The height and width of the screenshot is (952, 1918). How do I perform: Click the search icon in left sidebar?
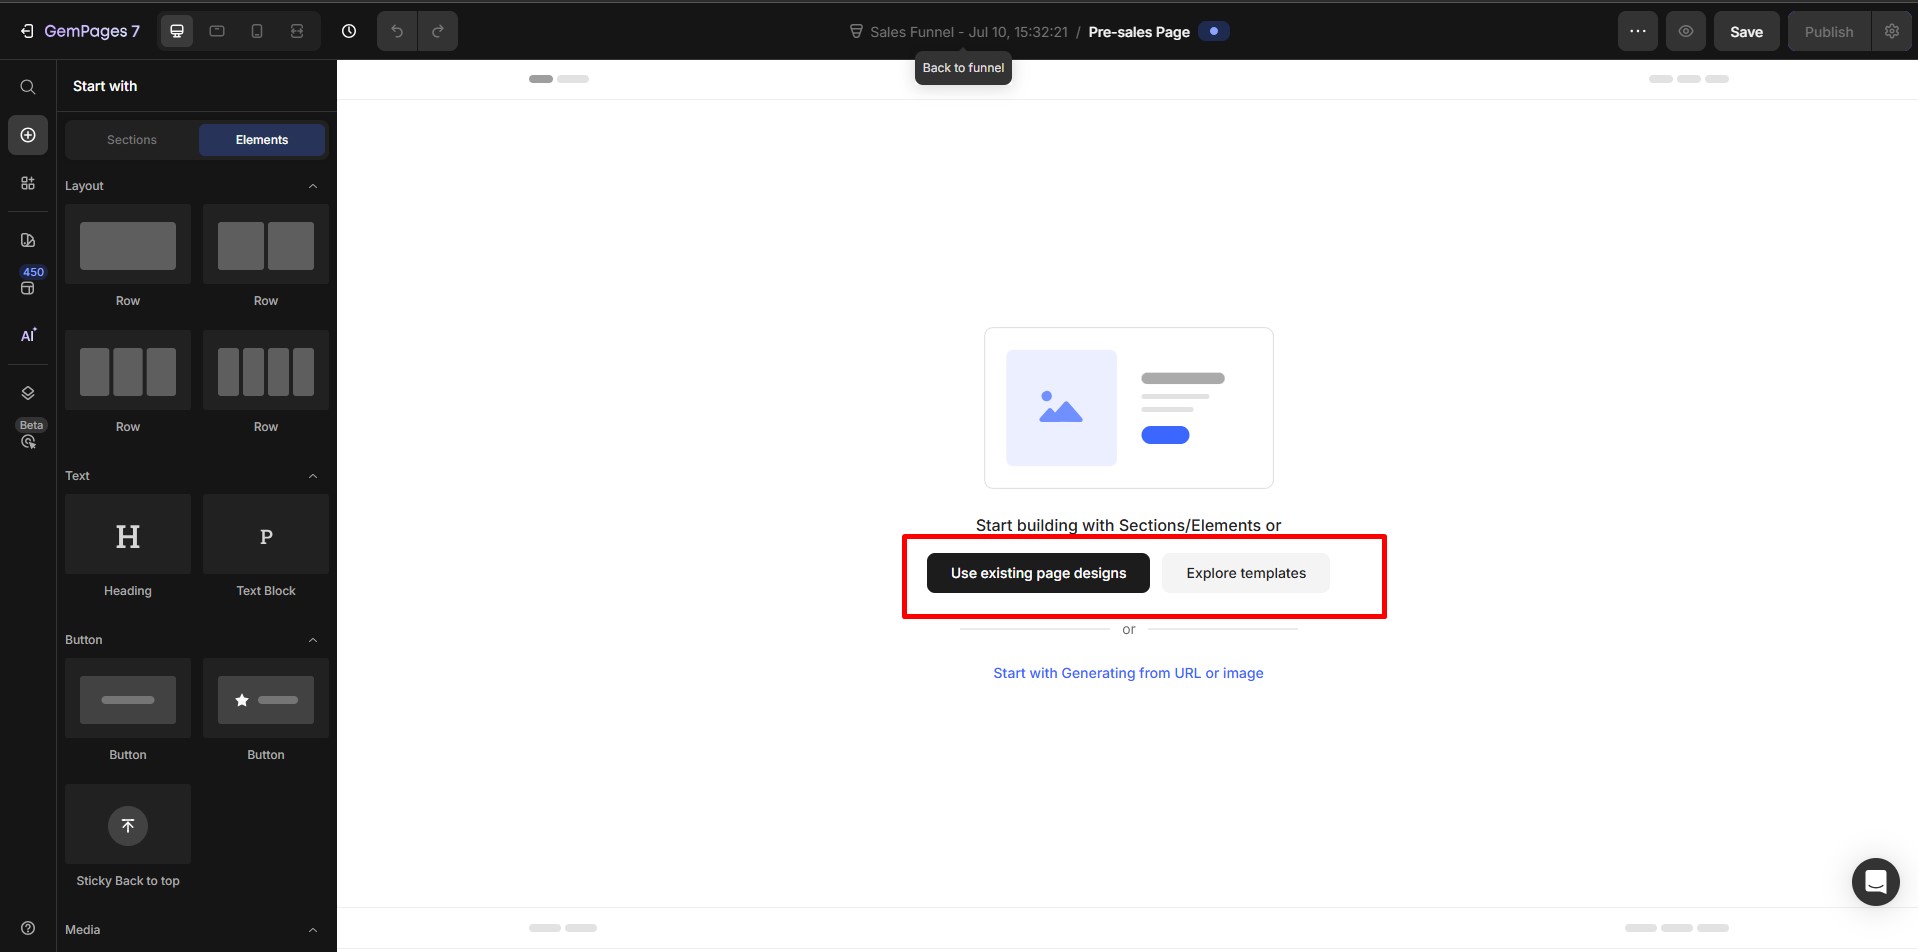(x=28, y=87)
